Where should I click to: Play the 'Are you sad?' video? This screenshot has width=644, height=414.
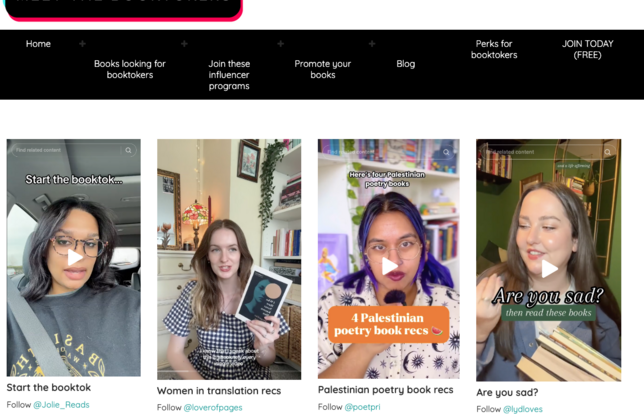[549, 268]
